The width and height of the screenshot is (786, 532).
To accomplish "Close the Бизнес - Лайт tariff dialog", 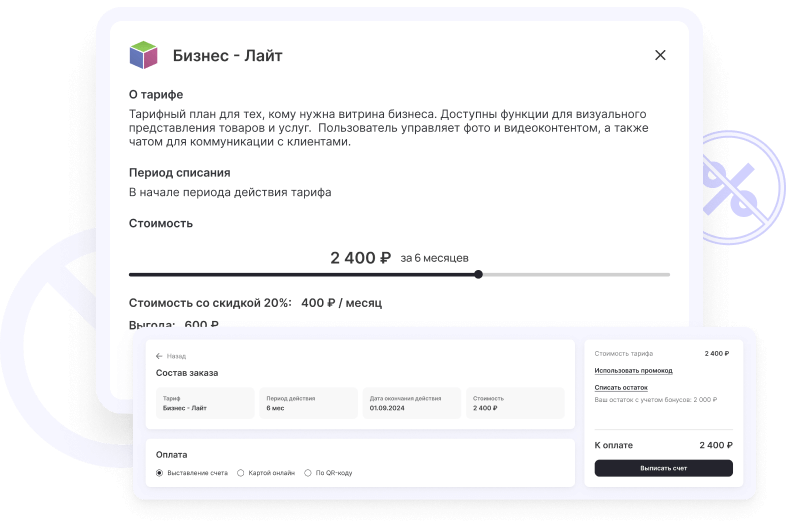I will tap(660, 56).
